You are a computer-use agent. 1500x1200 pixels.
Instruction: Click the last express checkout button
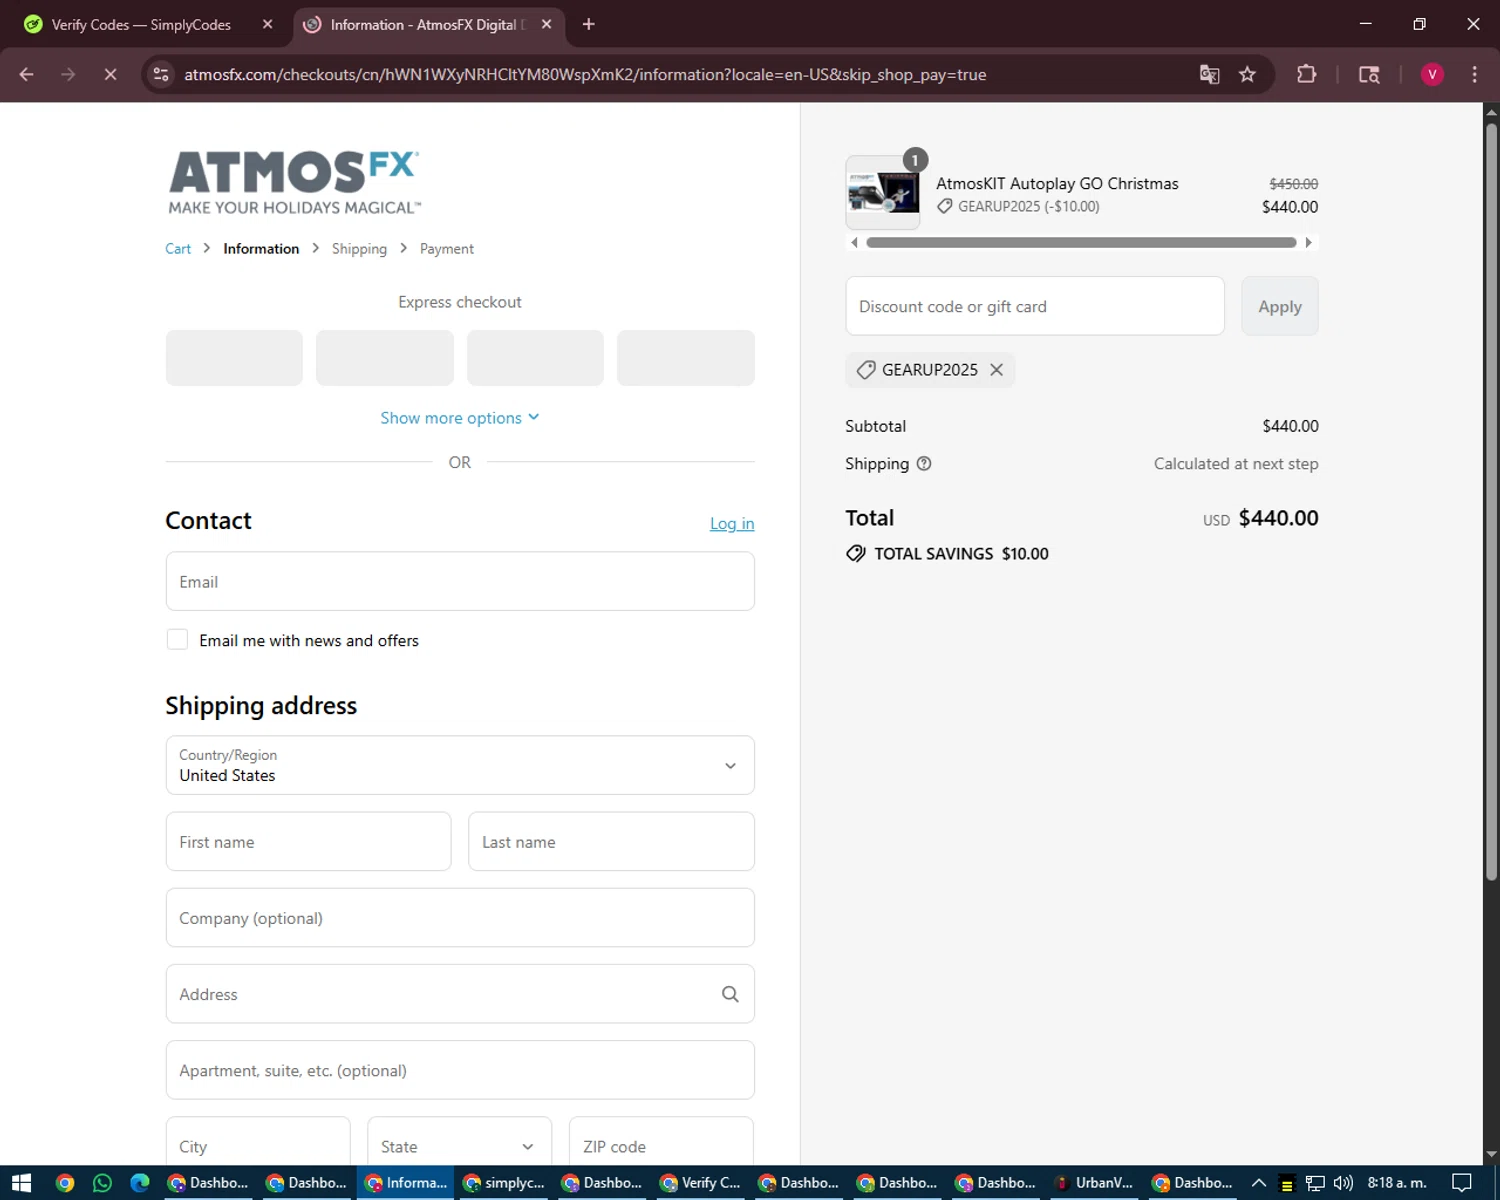coord(686,358)
